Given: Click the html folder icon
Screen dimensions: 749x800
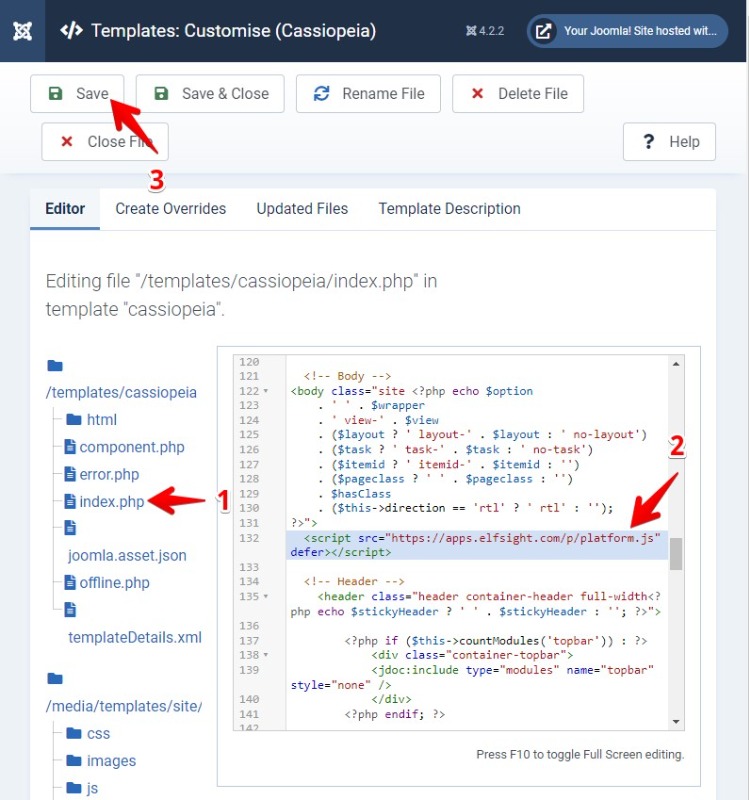Looking at the screenshot, I should pyautogui.click(x=74, y=419).
